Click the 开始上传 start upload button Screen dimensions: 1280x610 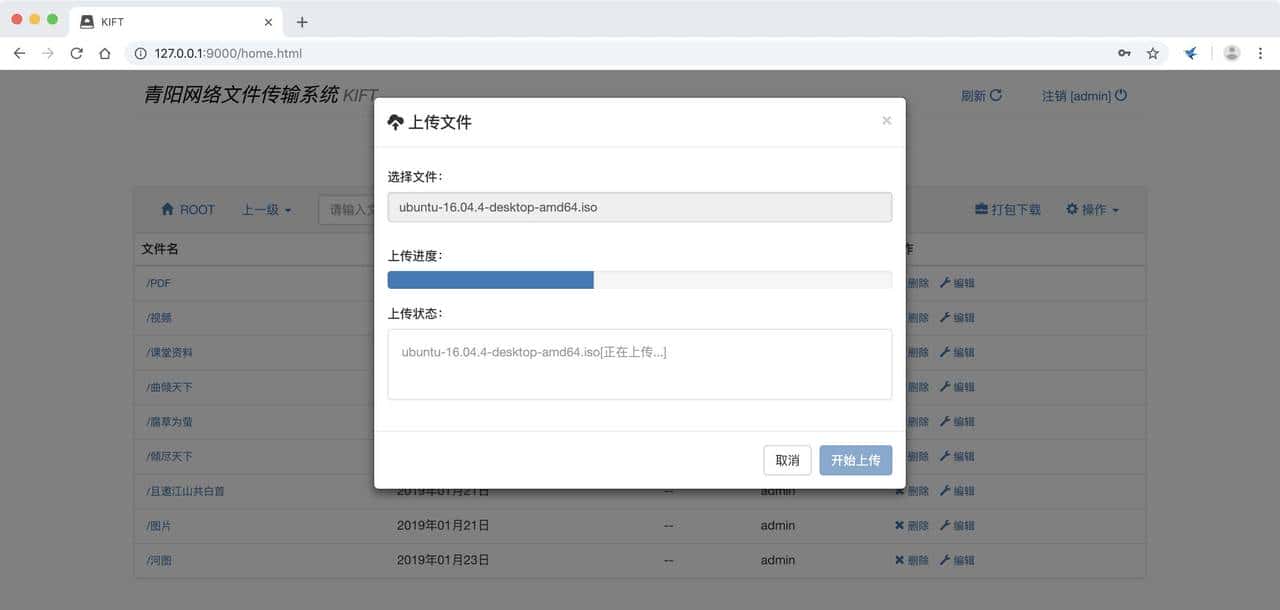coord(855,460)
